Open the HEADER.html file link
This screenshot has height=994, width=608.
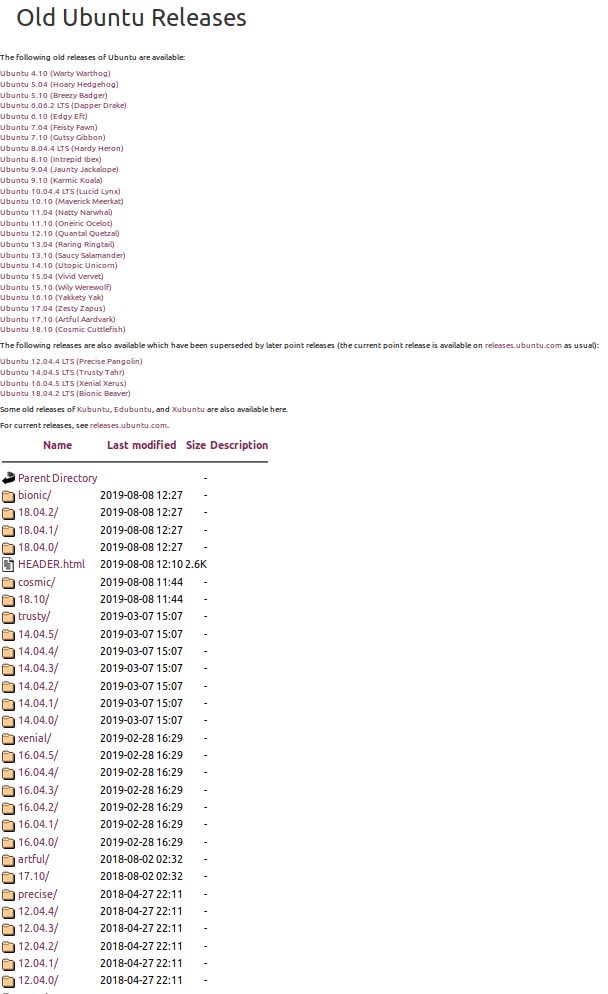pyautogui.click(x=51, y=564)
